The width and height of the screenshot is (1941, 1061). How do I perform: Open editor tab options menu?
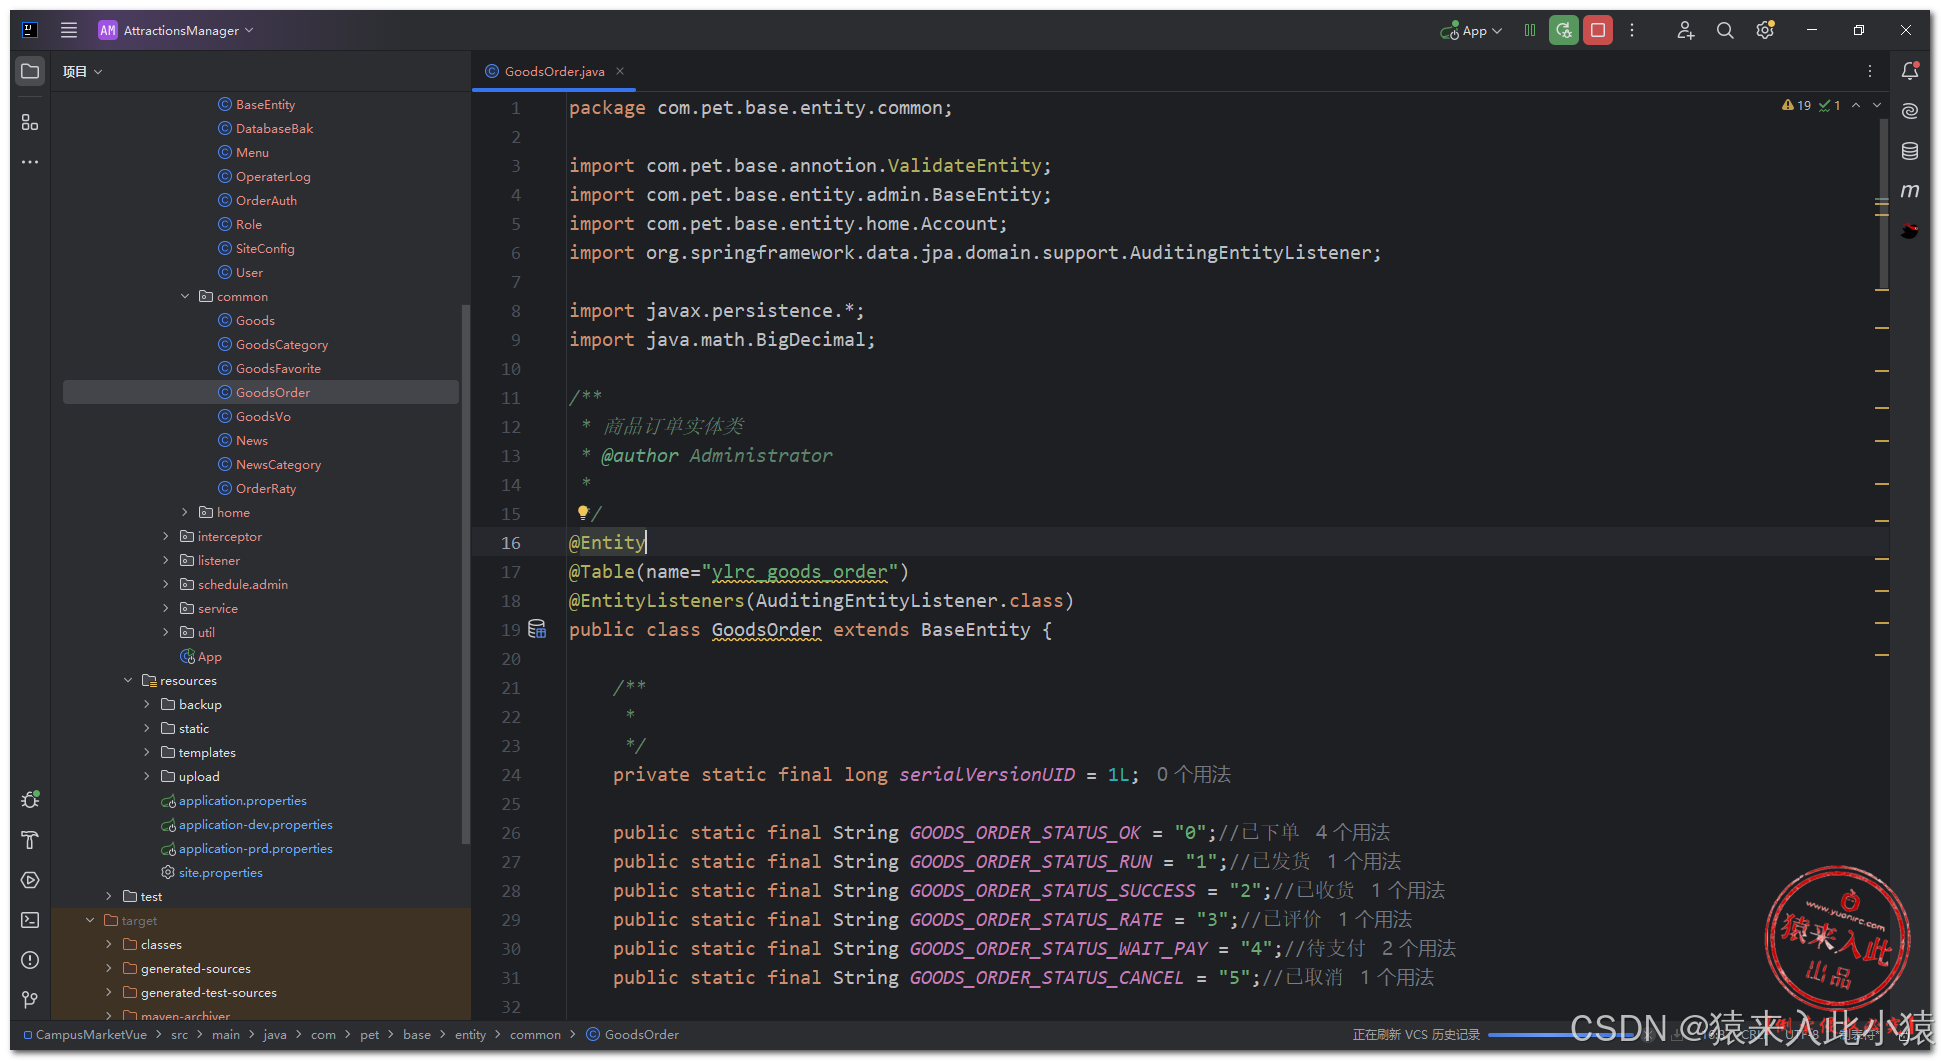point(1870,71)
